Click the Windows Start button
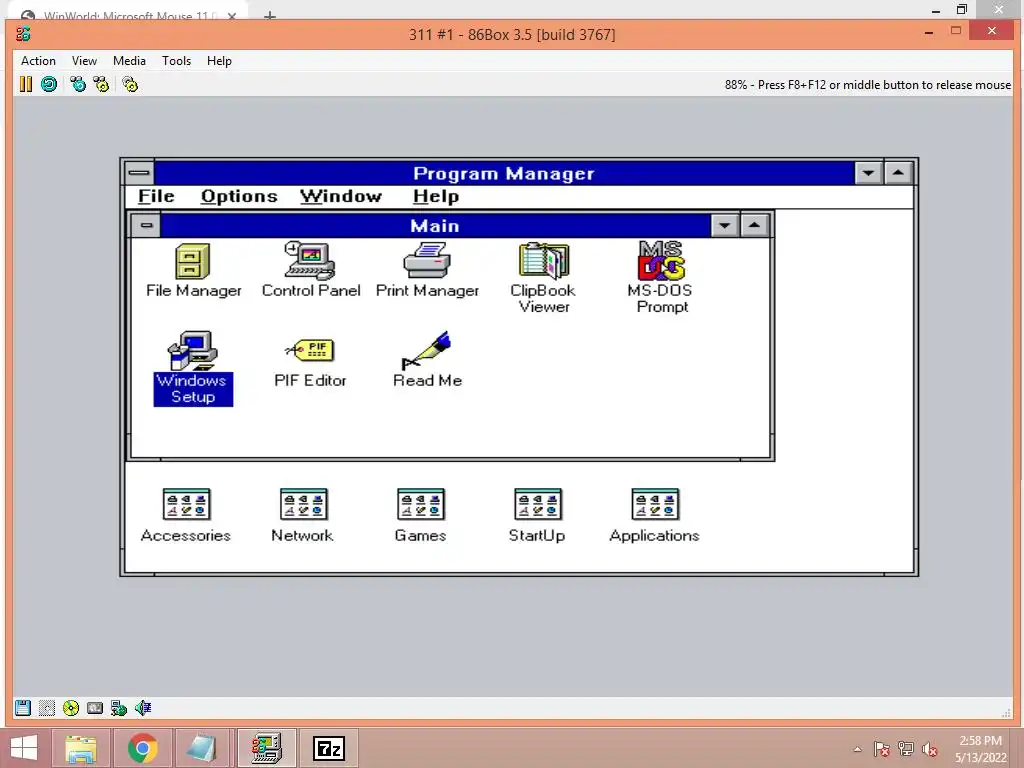1024x768 pixels. point(24,748)
